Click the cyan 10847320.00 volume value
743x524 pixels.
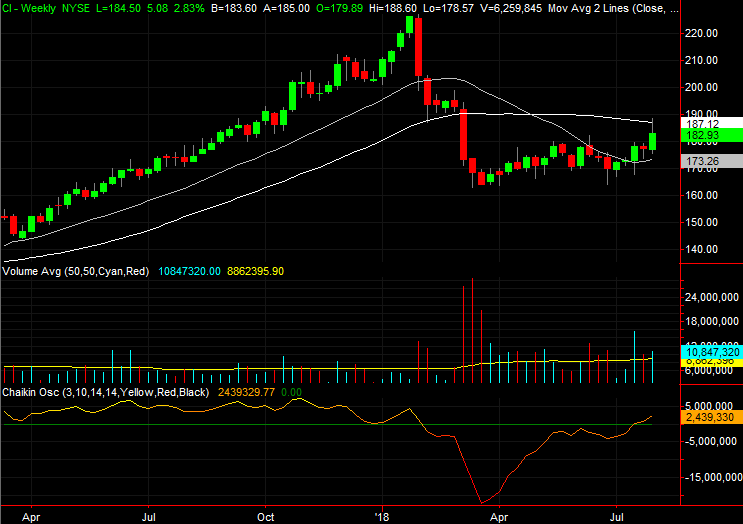point(190,271)
